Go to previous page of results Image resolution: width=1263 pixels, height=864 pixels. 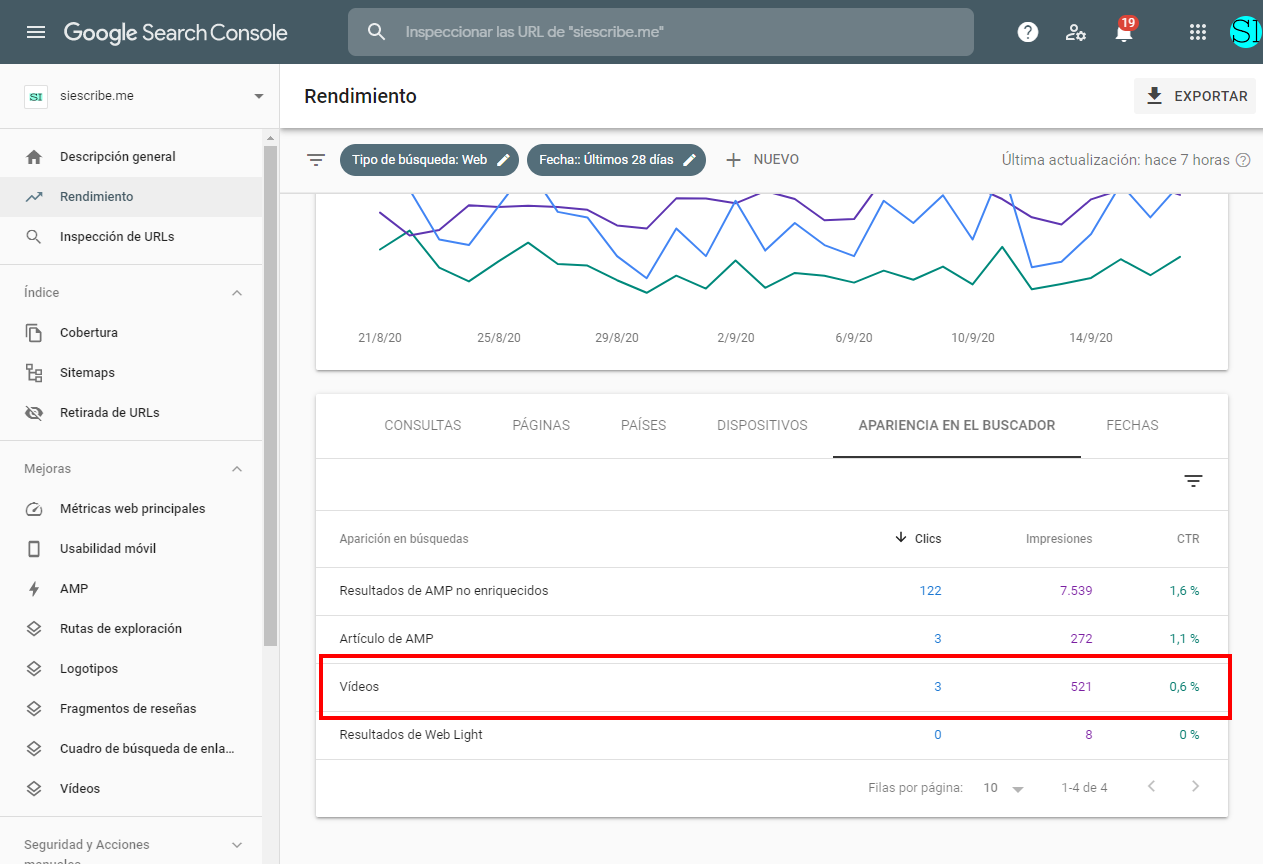coord(1151,787)
